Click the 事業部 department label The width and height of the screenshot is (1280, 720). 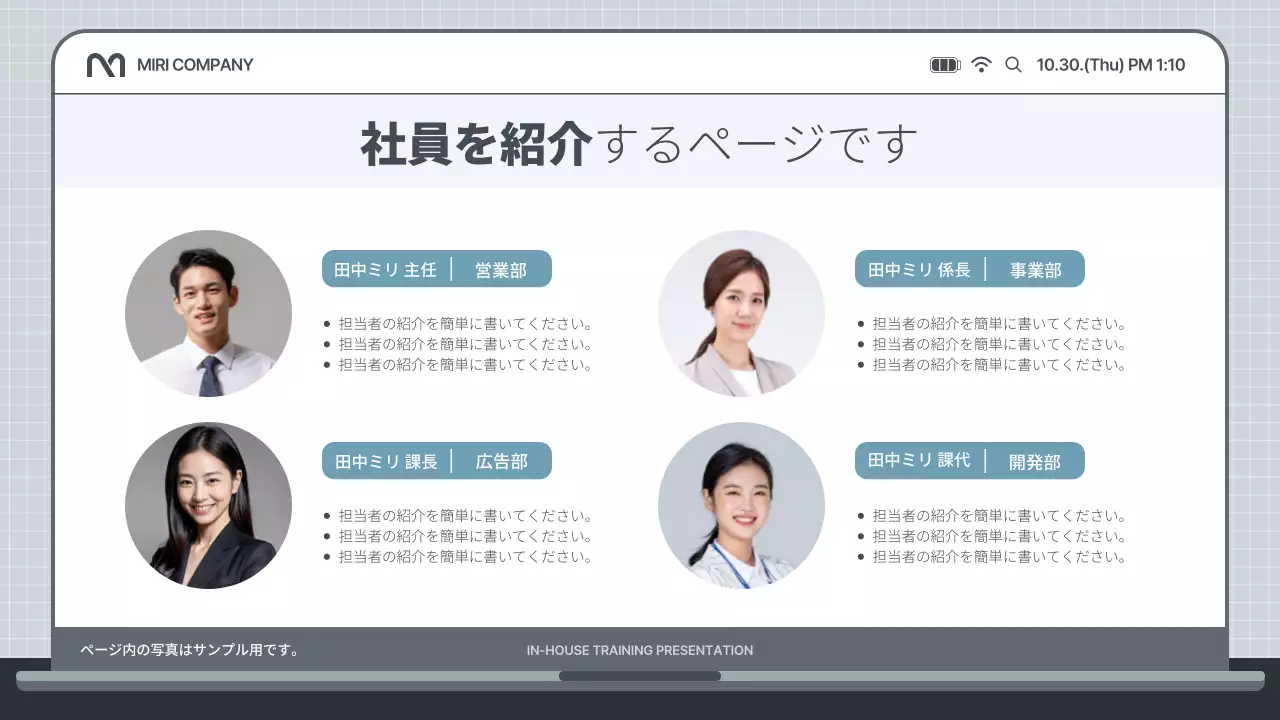click(x=1035, y=270)
